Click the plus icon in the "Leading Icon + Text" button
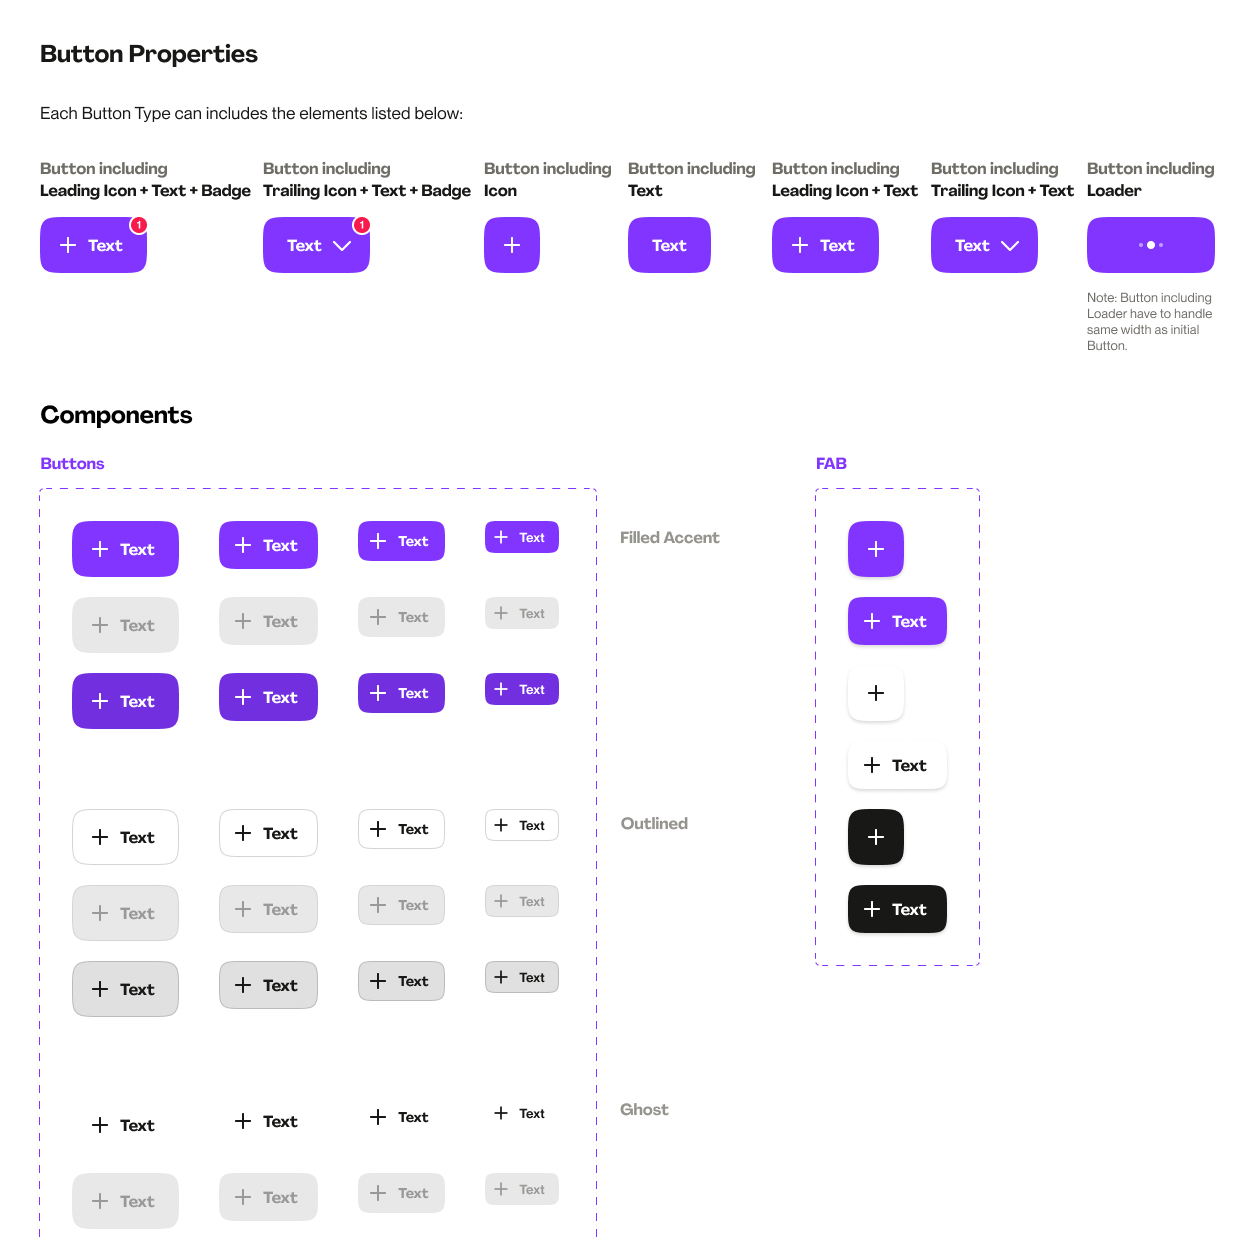The height and width of the screenshot is (1240, 1240). pyautogui.click(x=800, y=245)
